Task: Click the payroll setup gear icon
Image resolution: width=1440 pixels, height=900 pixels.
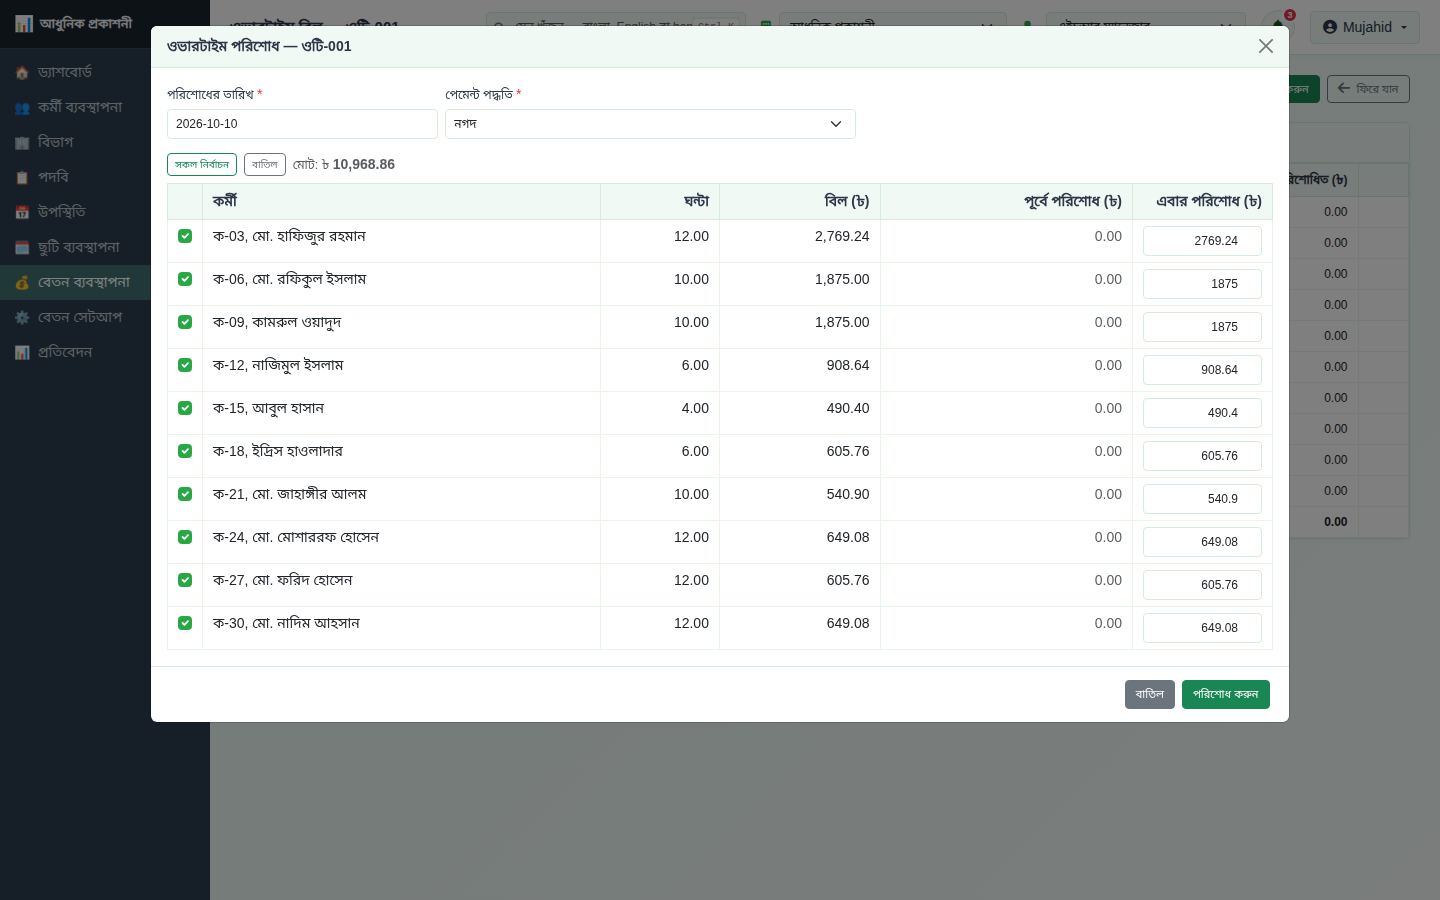Action: [22, 318]
